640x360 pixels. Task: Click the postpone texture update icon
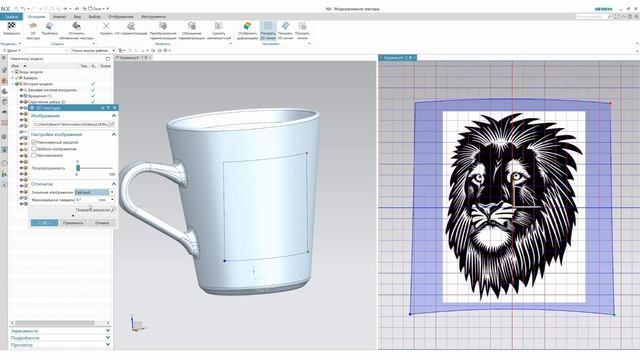coord(76,26)
